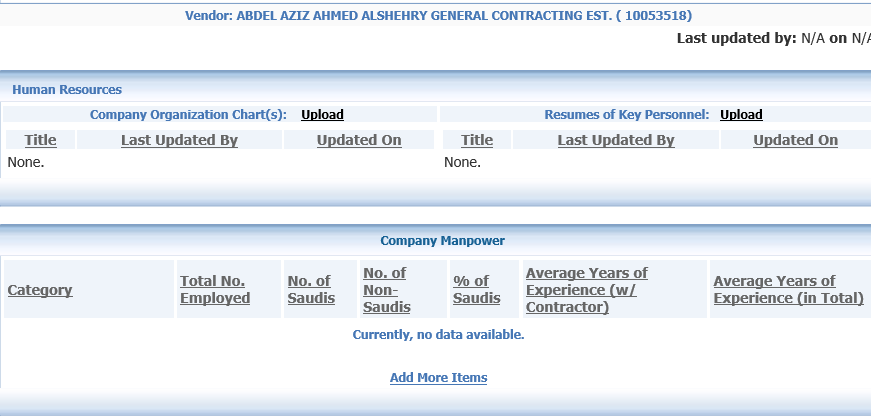This screenshot has height=417, width=871.
Task: Click the Total No. Employed column header
Action: pyautogui.click(x=215, y=290)
